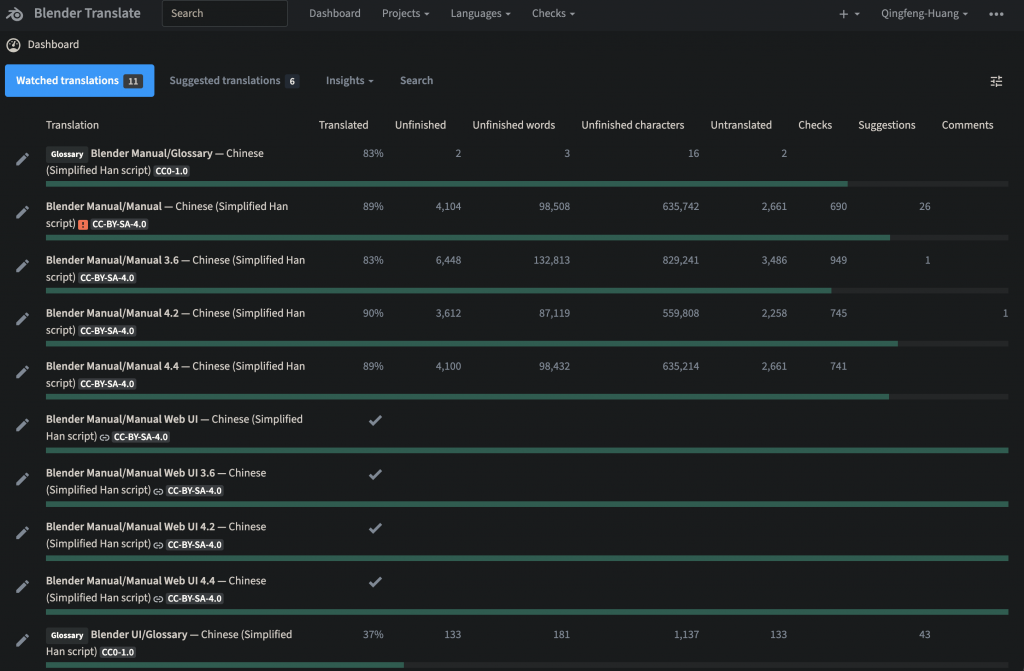Click the 690 checks count in Manual row
1024x671 pixels.
[839, 206]
